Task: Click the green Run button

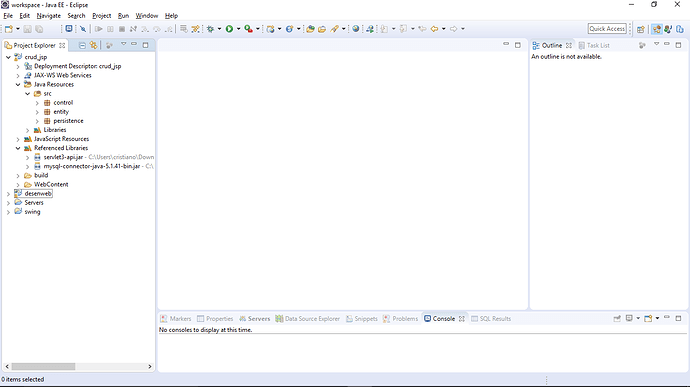Action: (x=229, y=29)
